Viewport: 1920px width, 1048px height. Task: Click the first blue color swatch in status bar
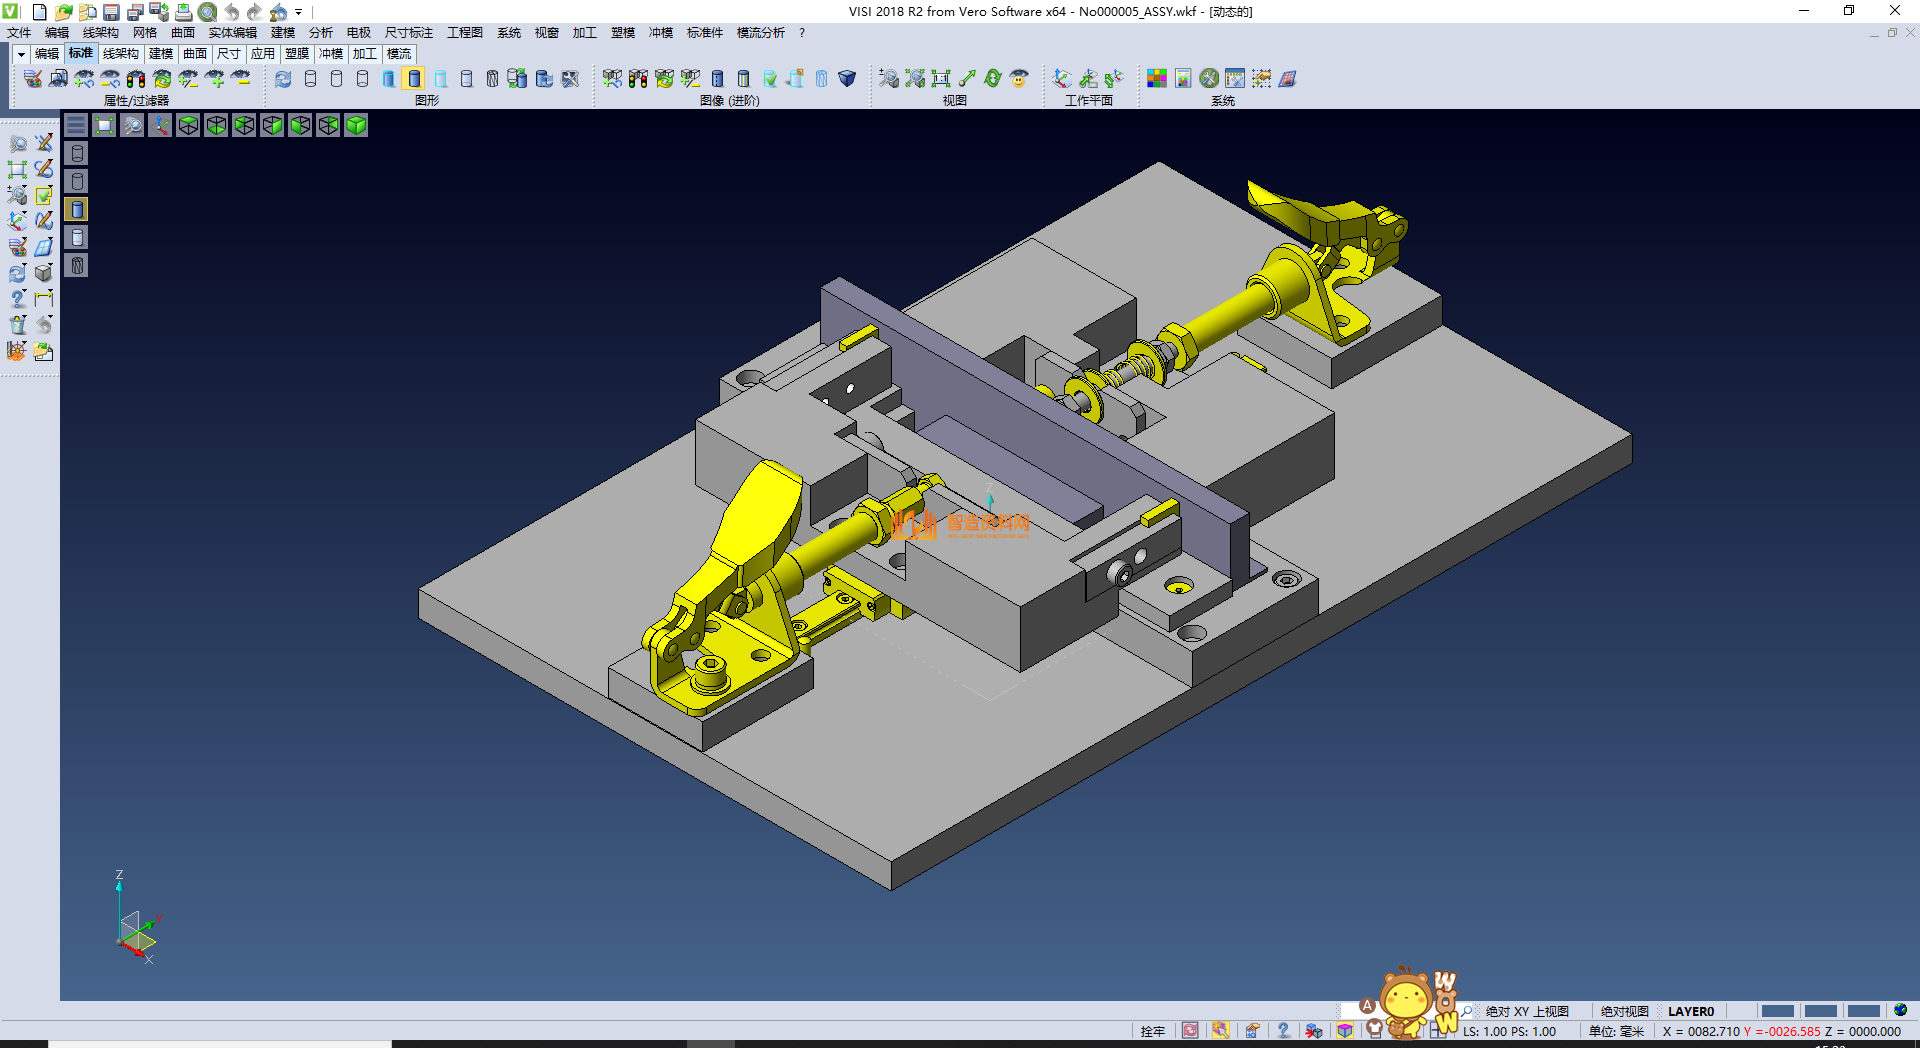(x=1777, y=1011)
